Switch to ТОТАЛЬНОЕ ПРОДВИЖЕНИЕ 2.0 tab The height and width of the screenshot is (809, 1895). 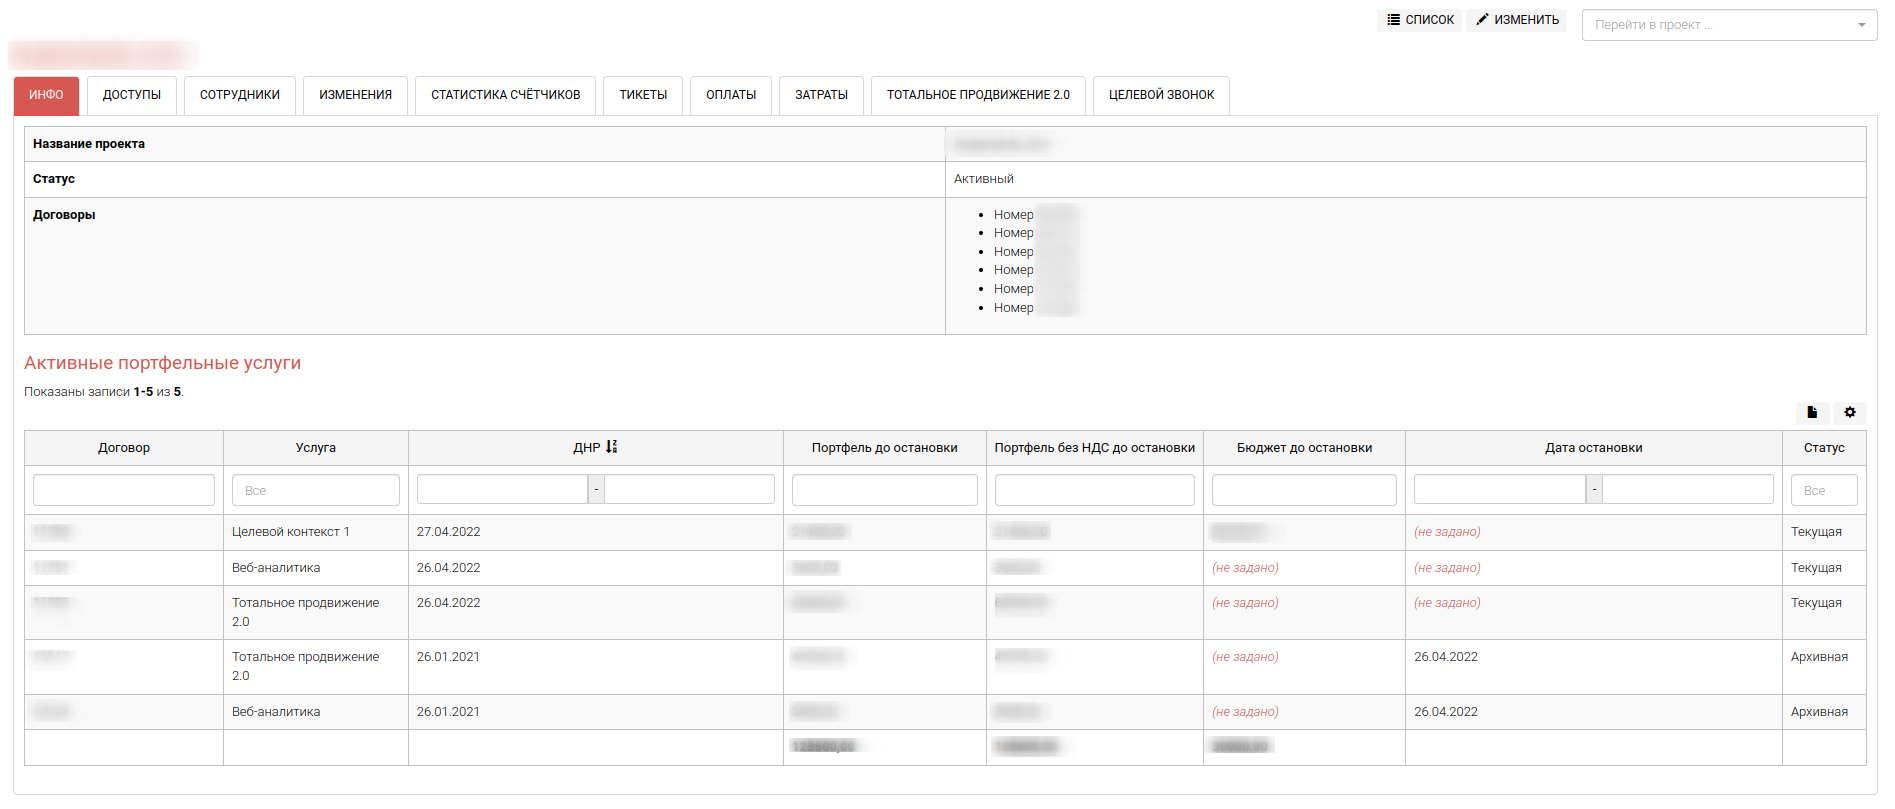(x=977, y=95)
